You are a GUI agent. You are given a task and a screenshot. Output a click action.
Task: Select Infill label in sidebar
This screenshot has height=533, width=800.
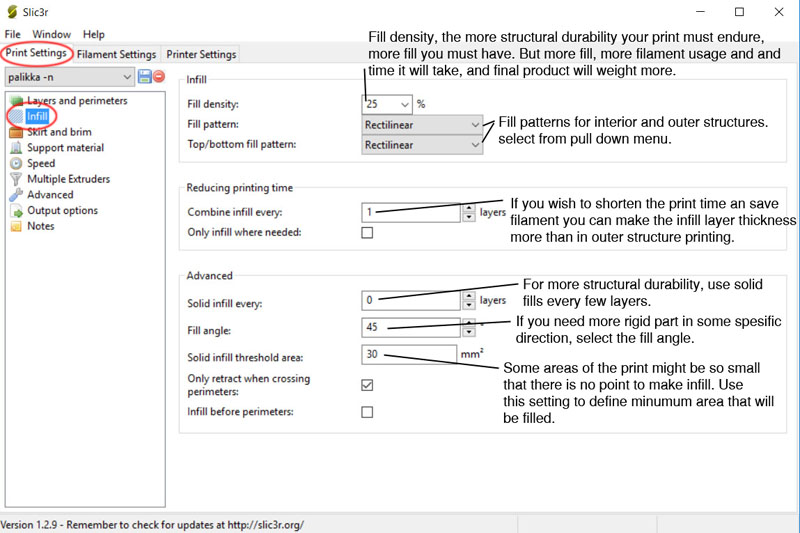37,116
